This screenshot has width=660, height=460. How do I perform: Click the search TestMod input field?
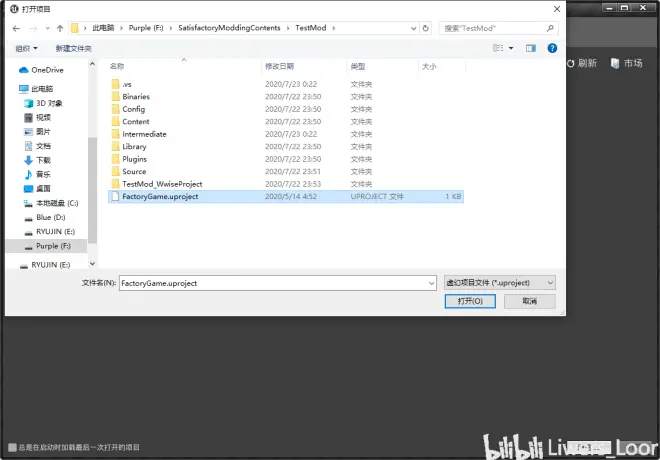[494, 28]
